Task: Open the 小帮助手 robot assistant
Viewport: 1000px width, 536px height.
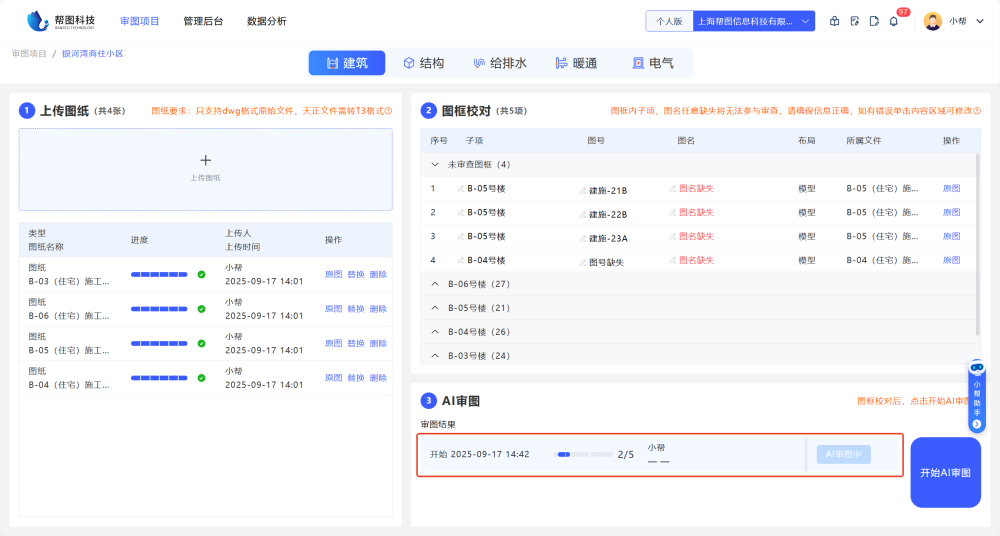Action: tap(977, 395)
